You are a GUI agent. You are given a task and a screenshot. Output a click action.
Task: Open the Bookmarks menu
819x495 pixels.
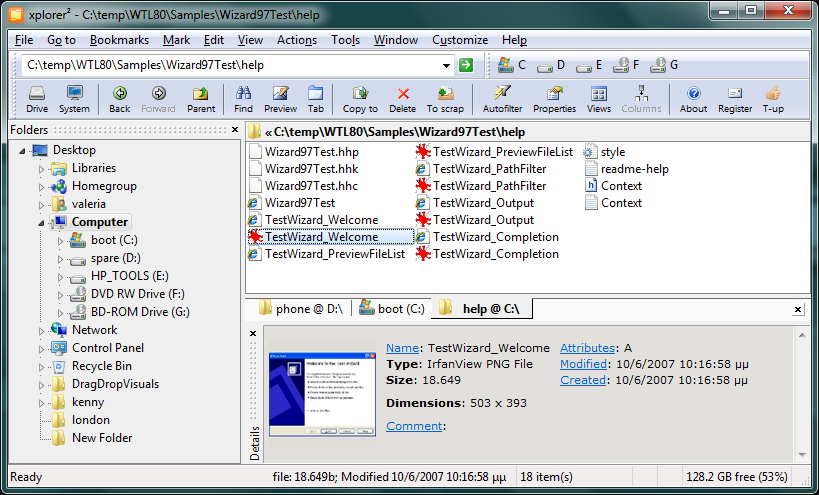coord(119,40)
